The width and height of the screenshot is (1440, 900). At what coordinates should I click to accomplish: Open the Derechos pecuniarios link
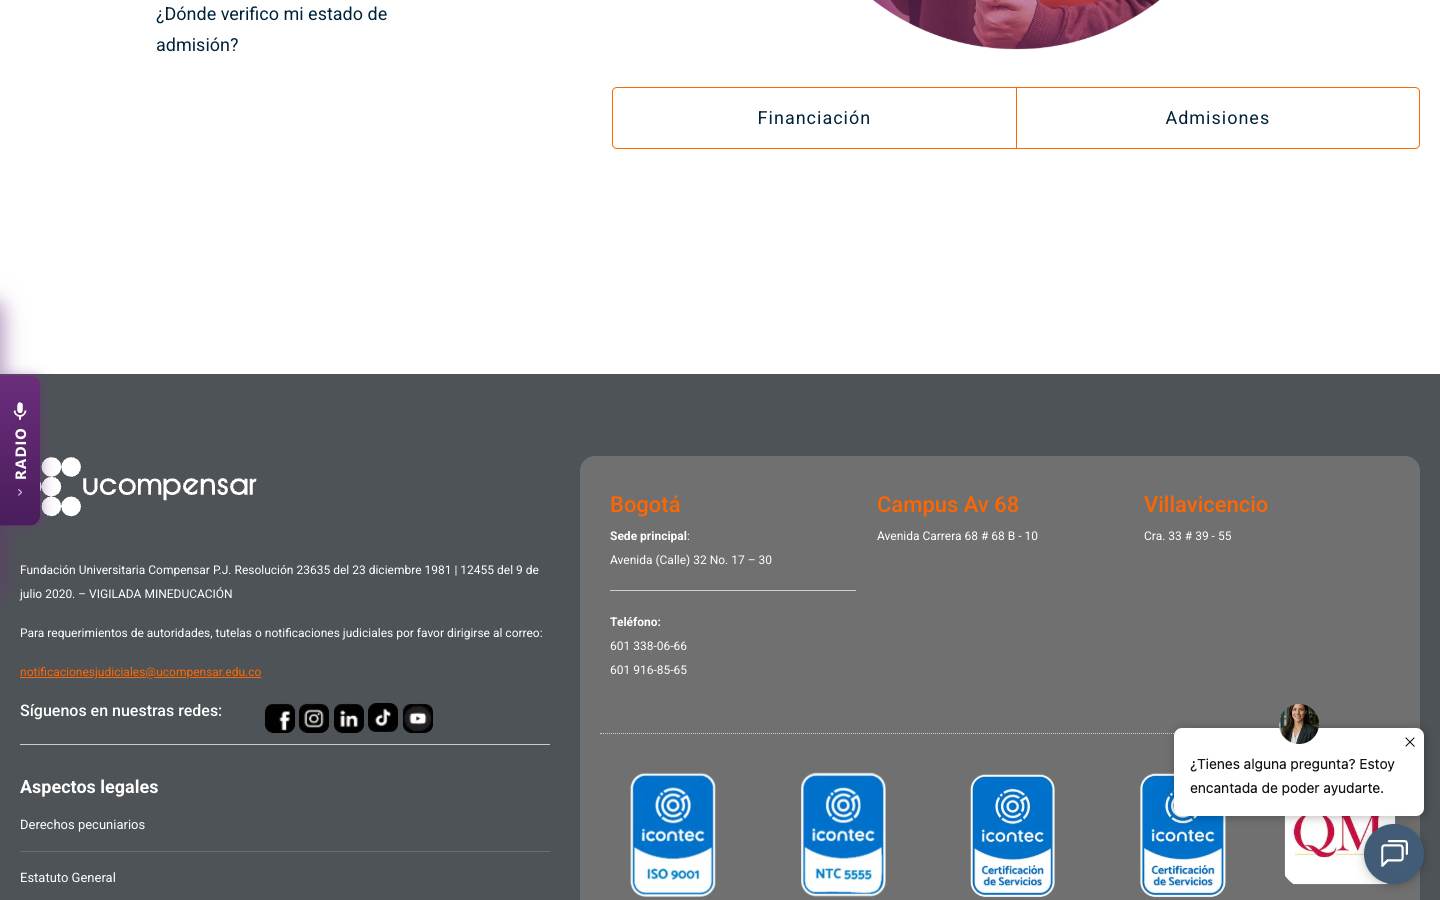(82, 825)
